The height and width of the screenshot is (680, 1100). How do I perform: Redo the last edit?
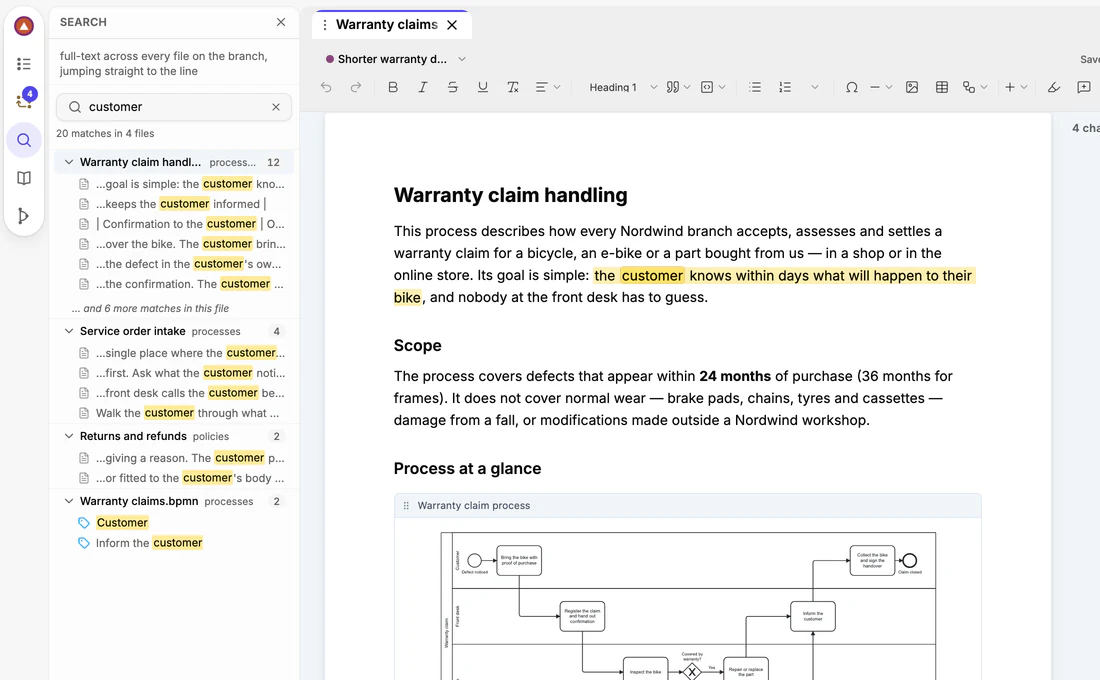356,87
